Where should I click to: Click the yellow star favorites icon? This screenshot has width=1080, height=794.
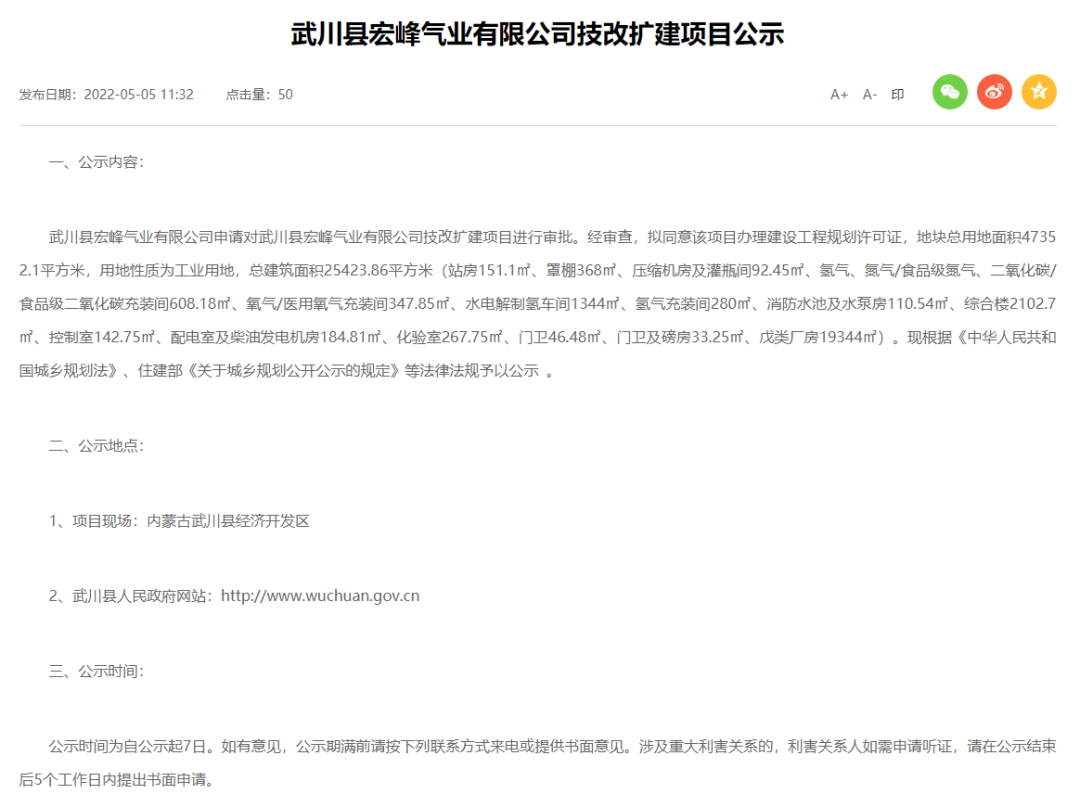point(1039,93)
